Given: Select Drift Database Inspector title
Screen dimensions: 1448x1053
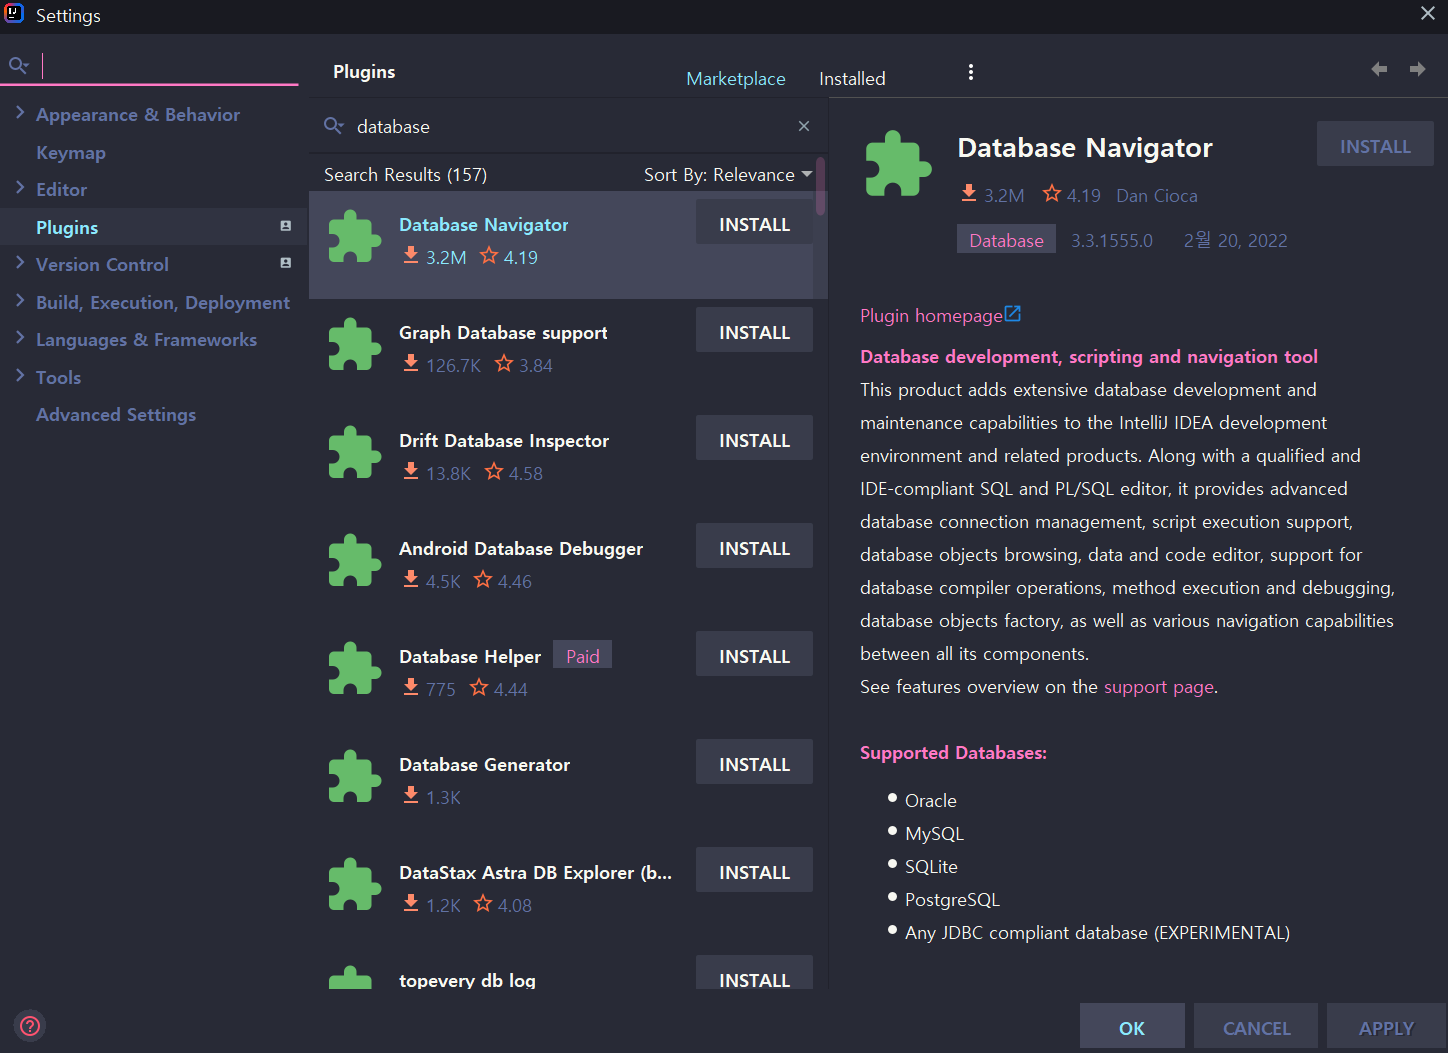Looking at the screenshot, I should click(504, 441).
